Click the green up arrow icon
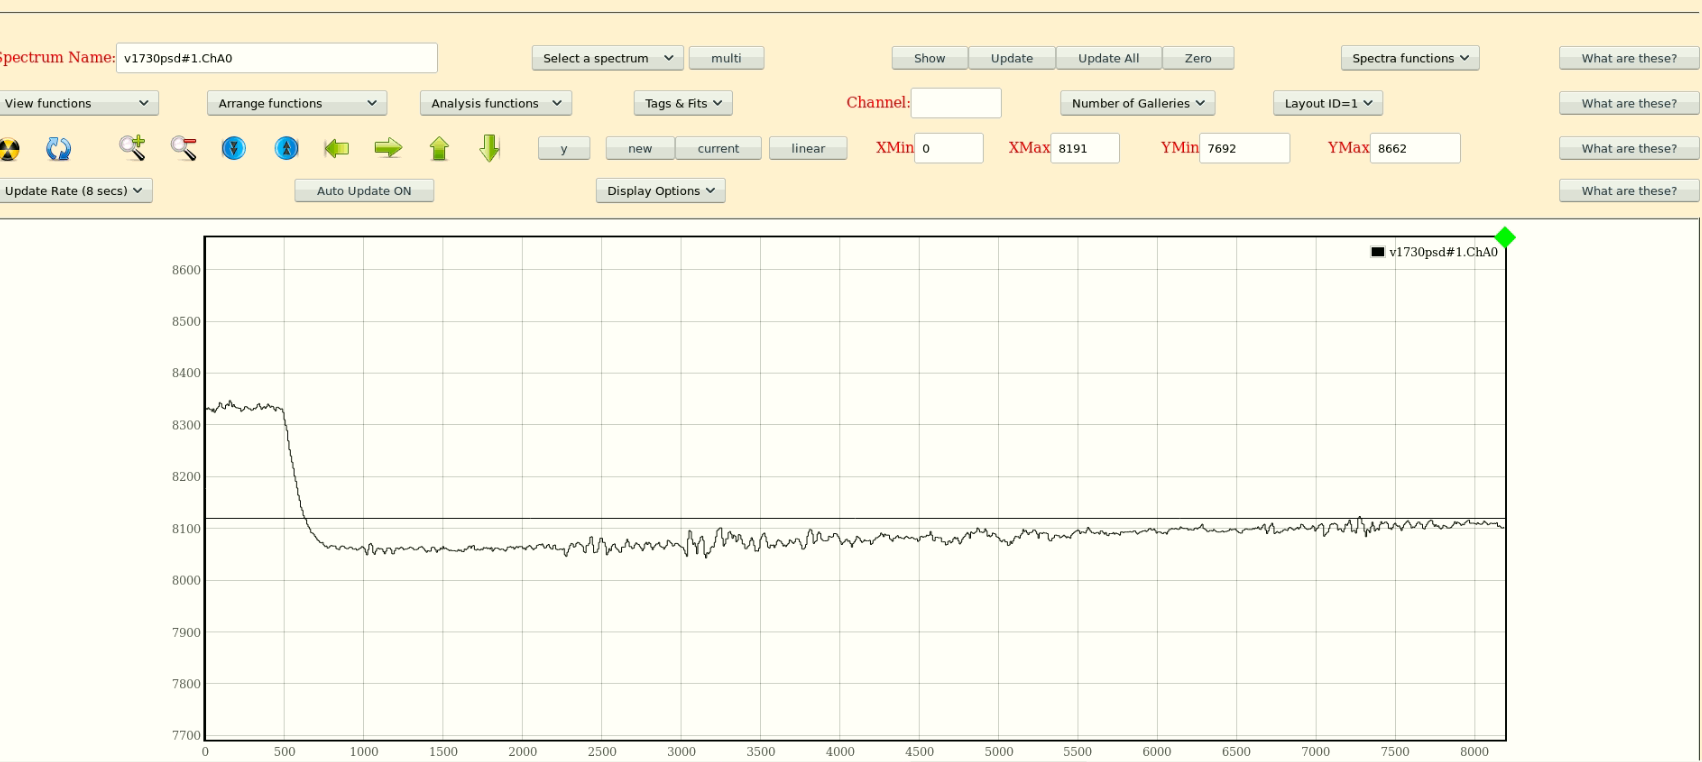1702x762 pixels. coord(439,149)
